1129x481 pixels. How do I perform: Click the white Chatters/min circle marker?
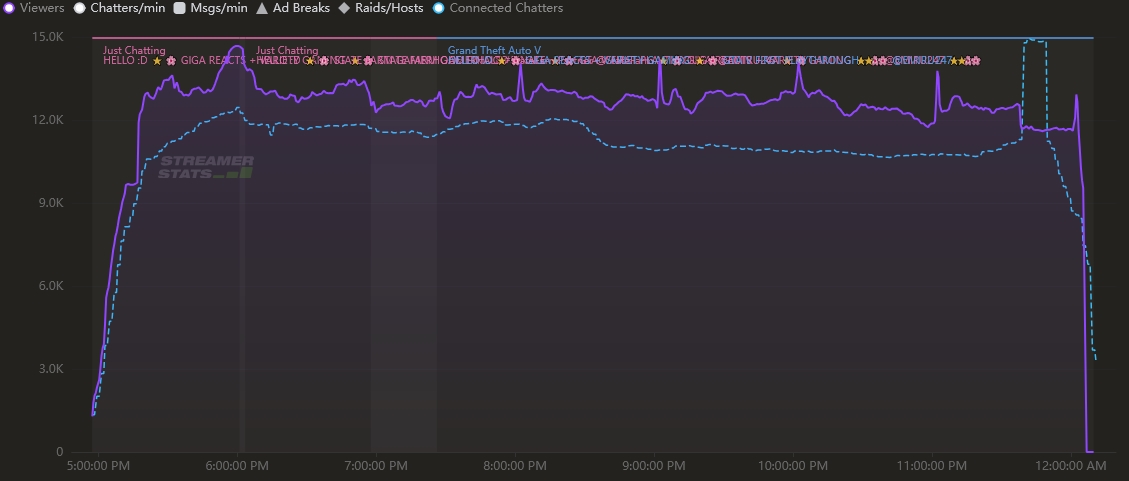pyautogui.click(x=80, y=8)
